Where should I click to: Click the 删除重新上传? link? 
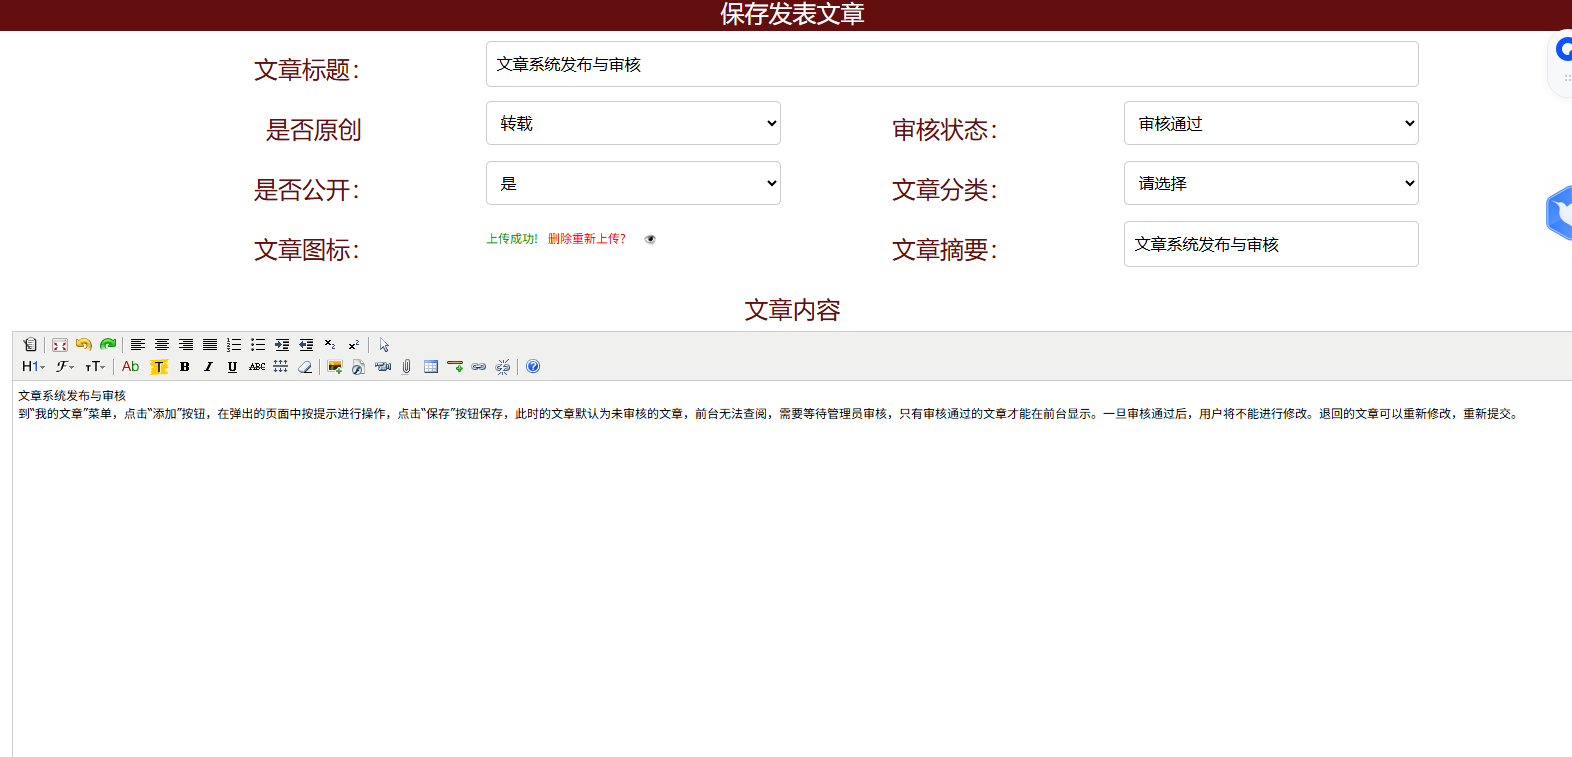coord(587,239)
